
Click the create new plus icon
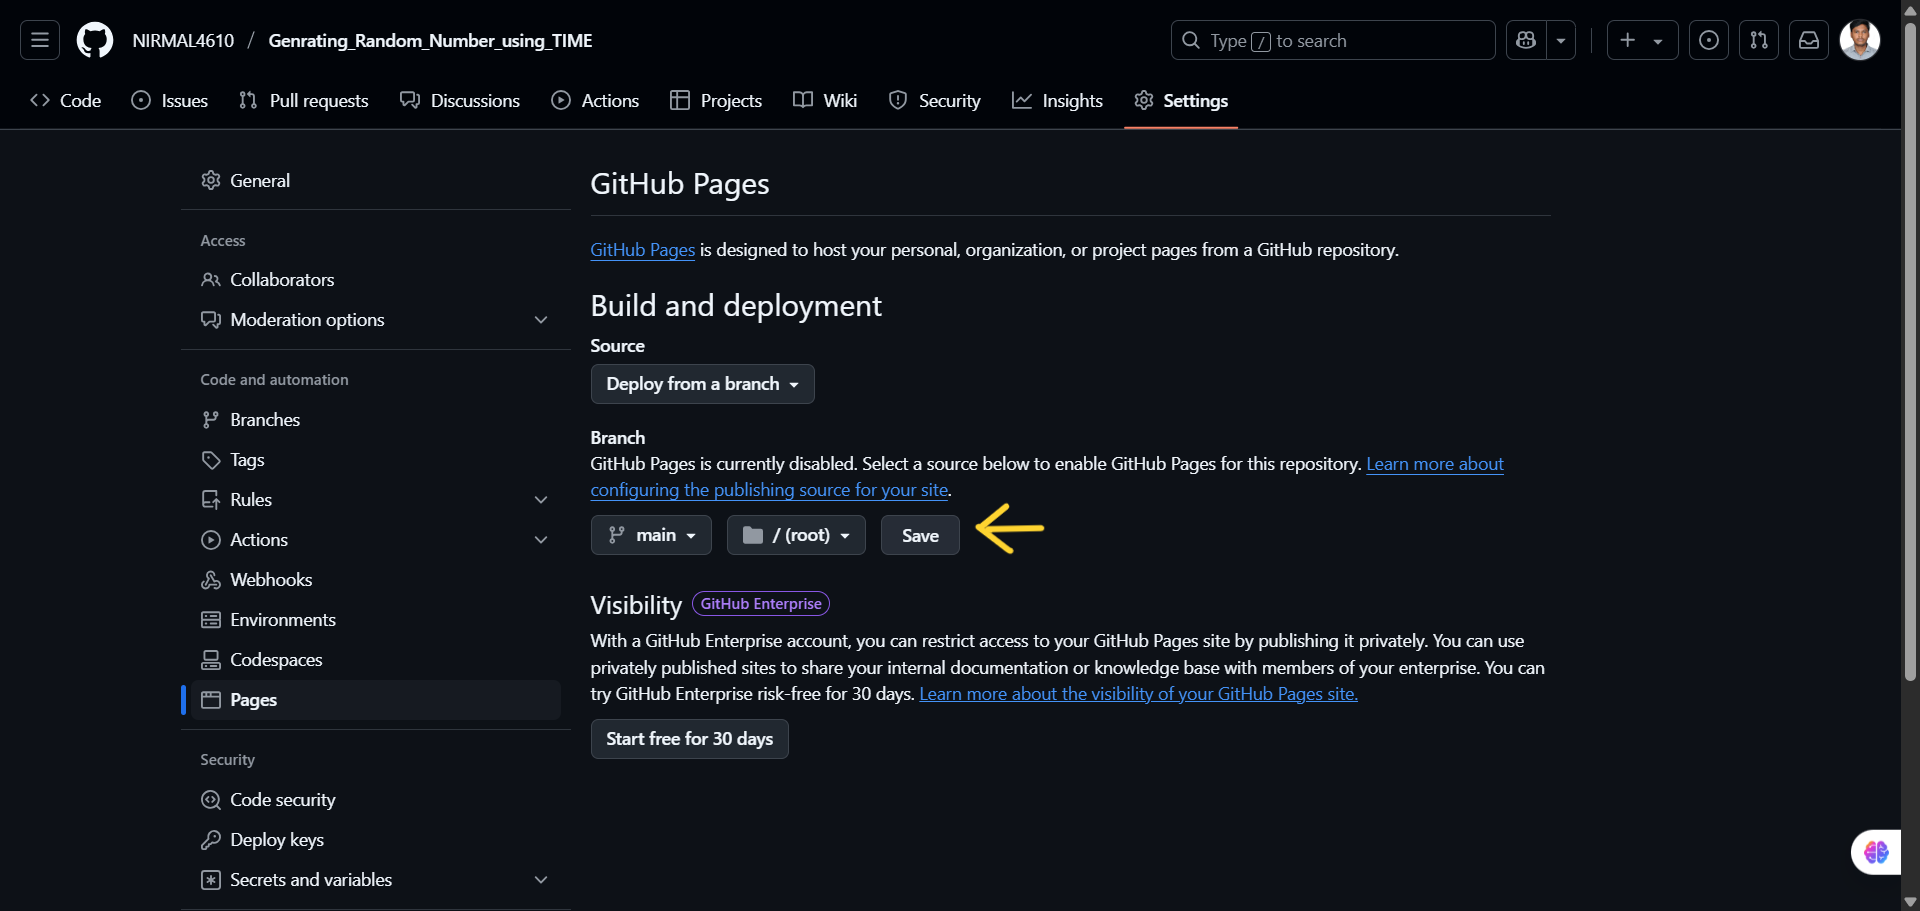1626,40
